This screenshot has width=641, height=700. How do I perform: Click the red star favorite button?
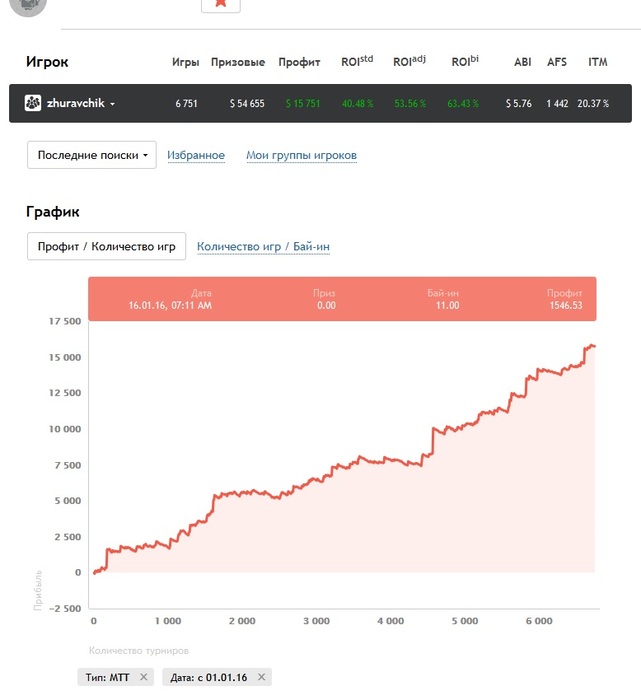click(x=221, y=4)
